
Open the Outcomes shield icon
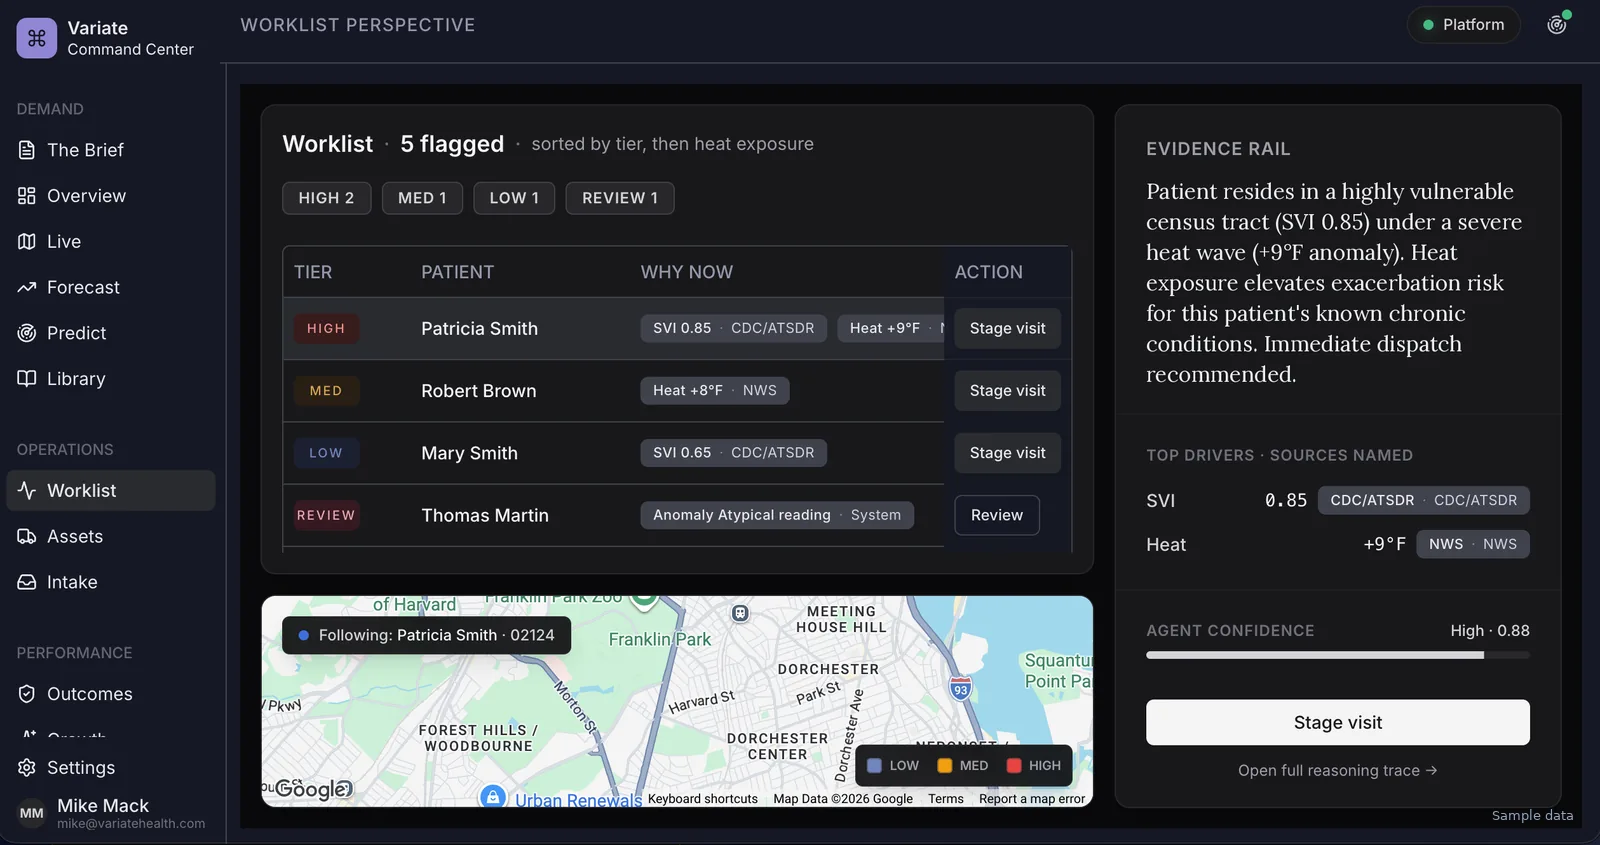(27, 694)
